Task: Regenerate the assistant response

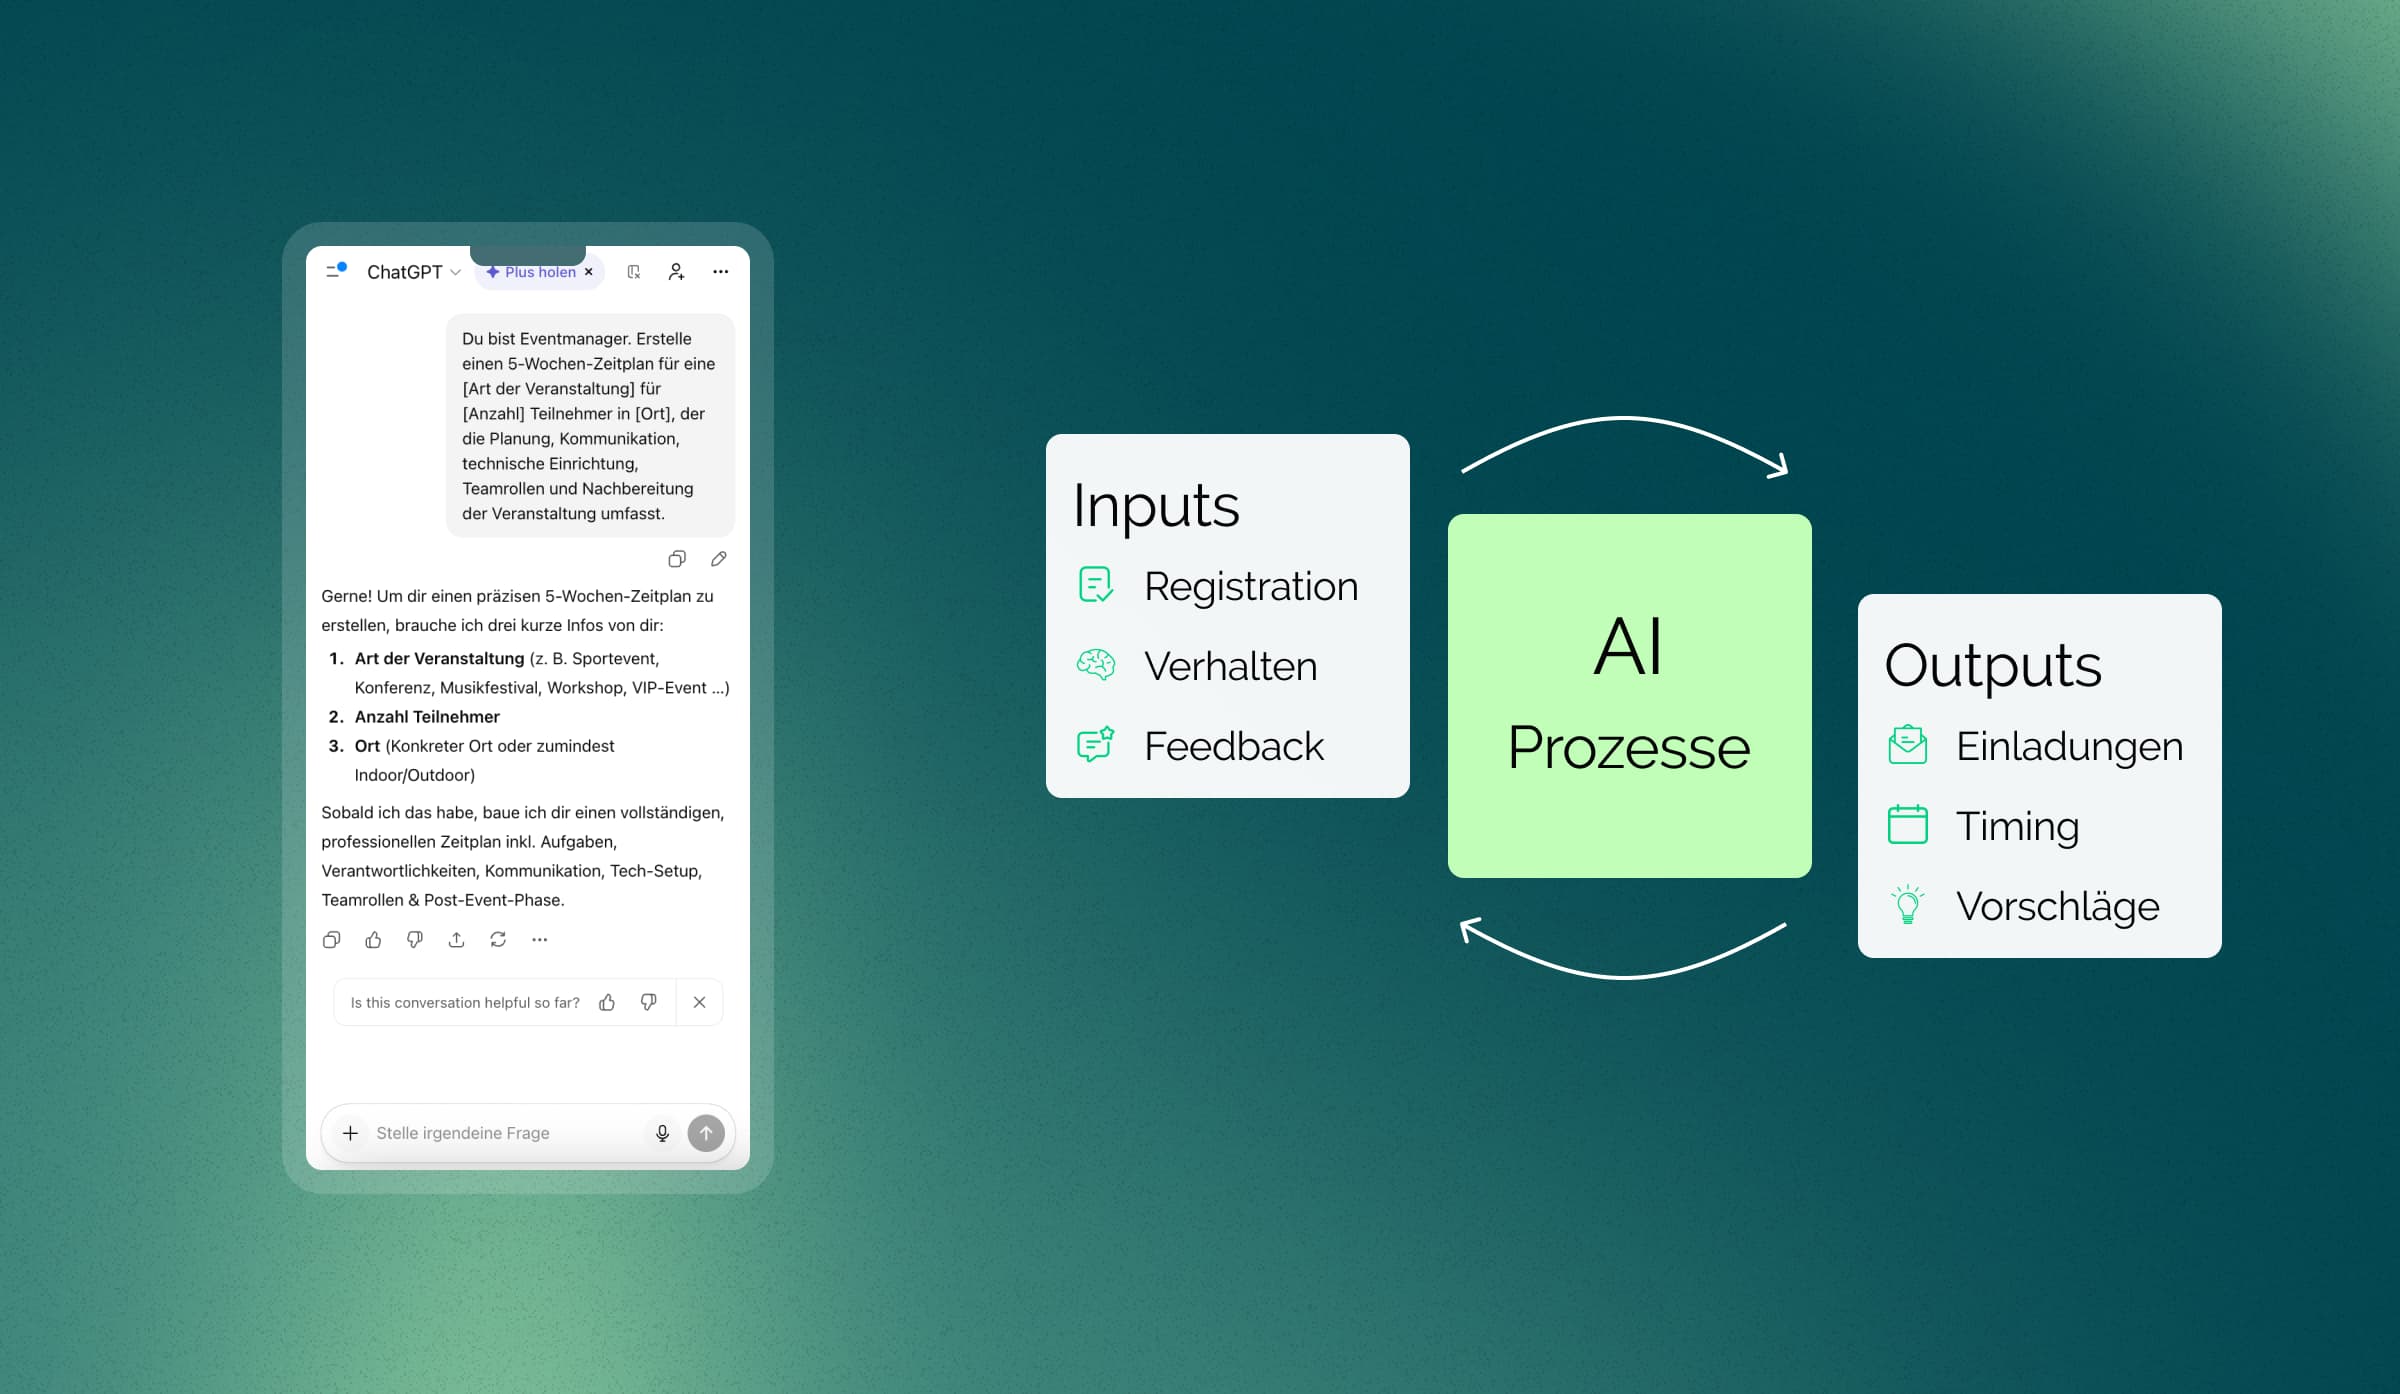Action: click(498, 939)
